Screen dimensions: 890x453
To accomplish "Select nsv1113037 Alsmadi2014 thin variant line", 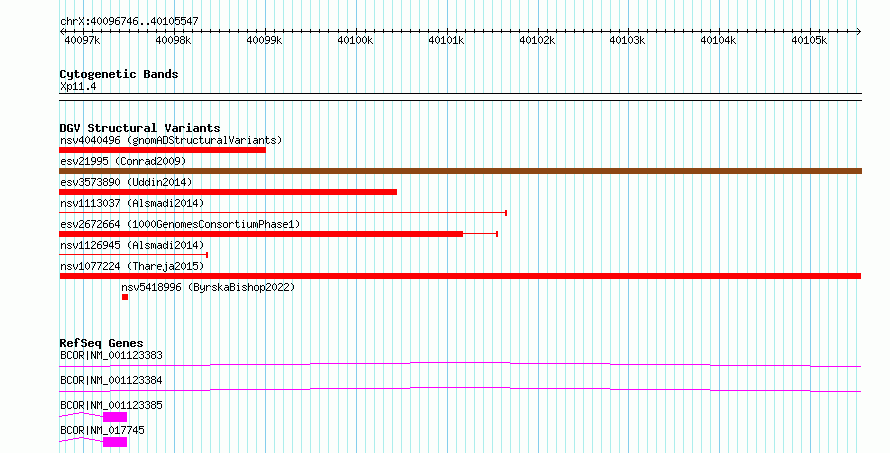I will [283, 213].
